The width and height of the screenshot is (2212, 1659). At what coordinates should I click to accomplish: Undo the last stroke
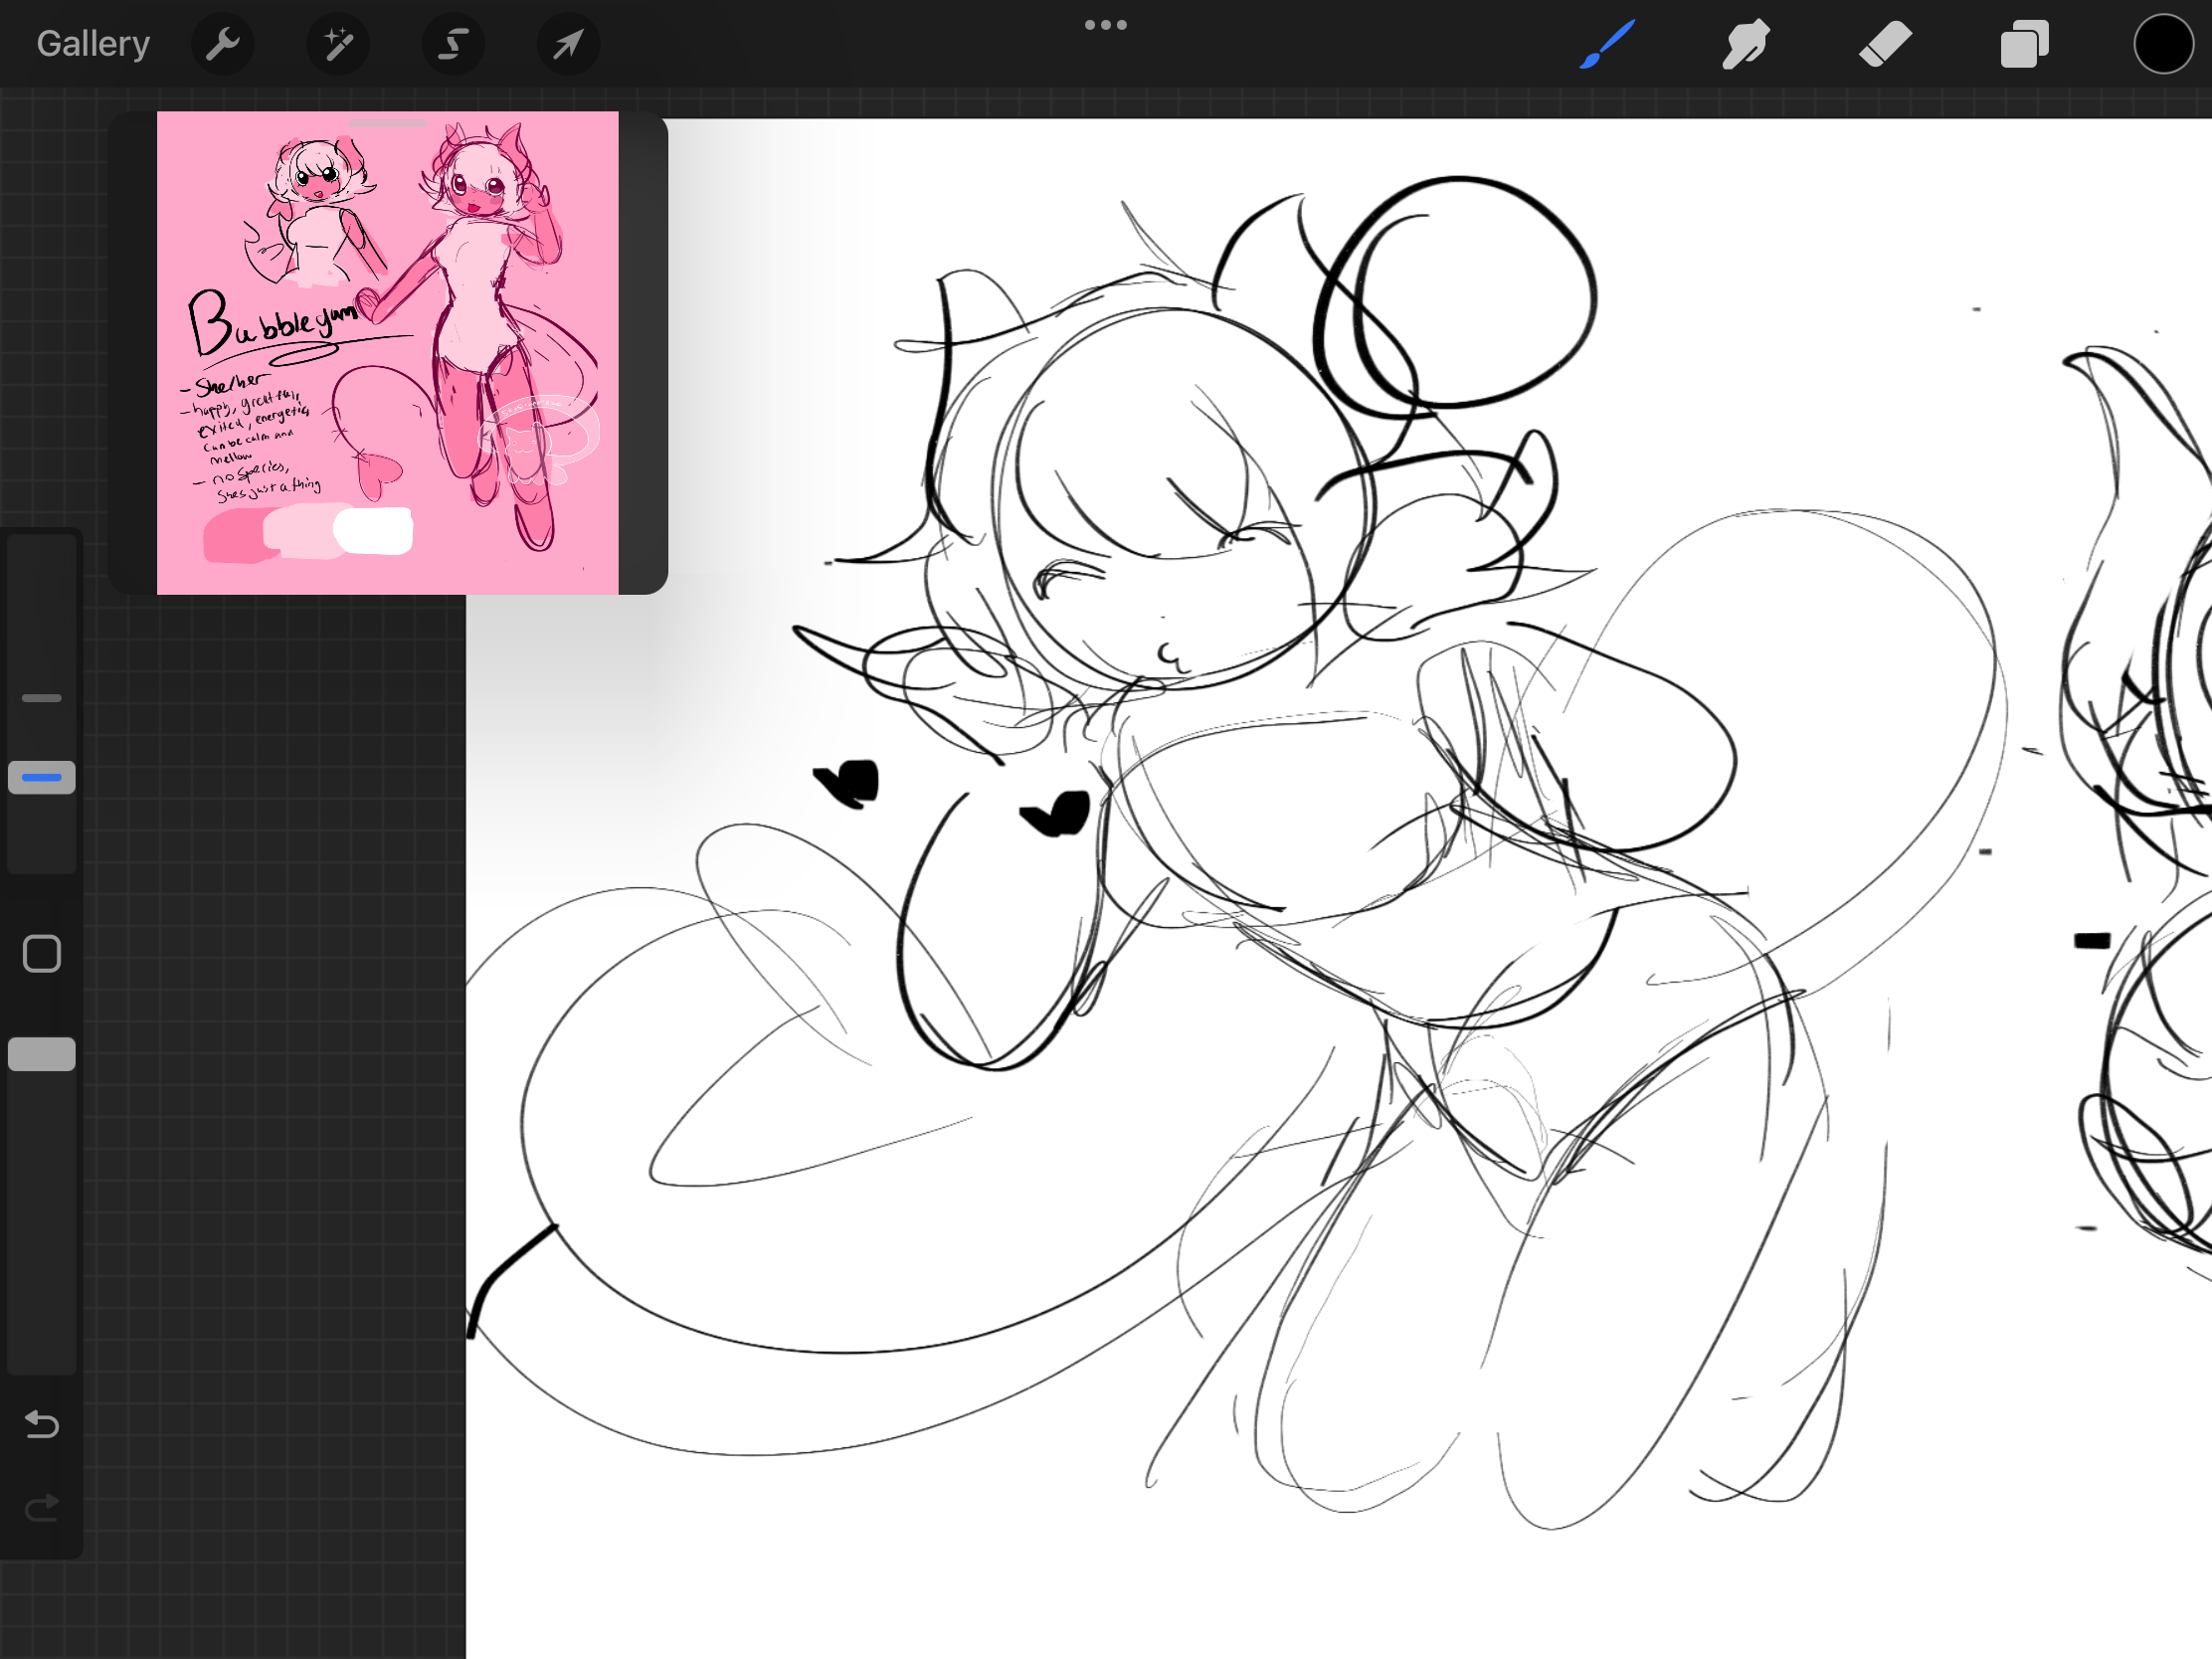pos(42,1424)
